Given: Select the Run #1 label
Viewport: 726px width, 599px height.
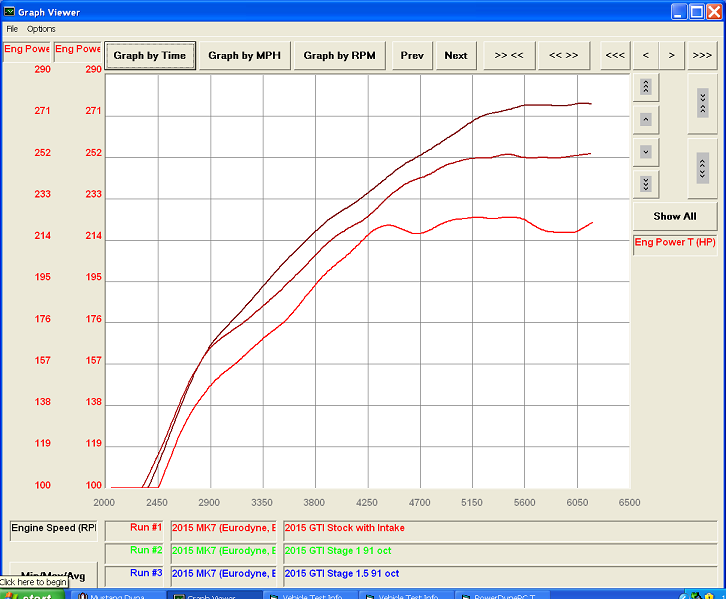Looking at the screenshot, I should point(134,530).
